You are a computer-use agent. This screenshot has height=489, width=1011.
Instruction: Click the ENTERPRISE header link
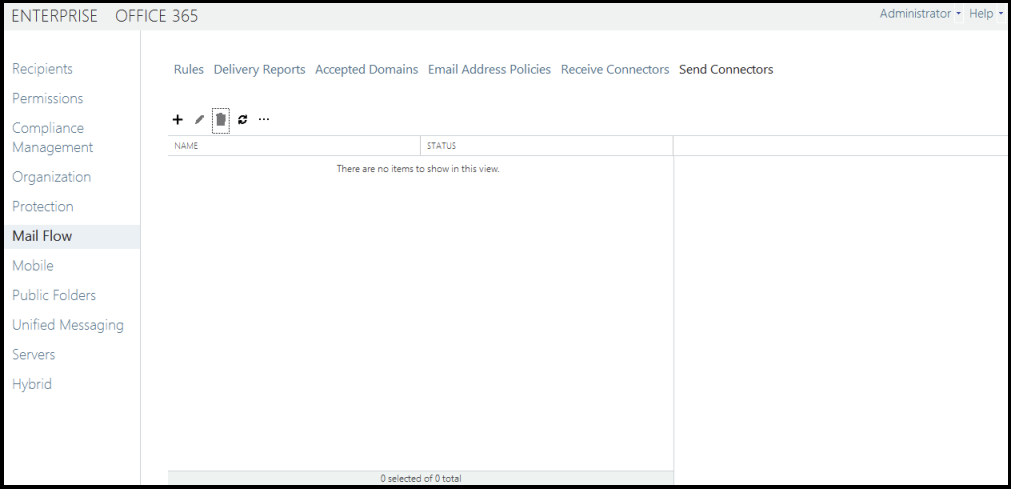[x=55, y=16]
